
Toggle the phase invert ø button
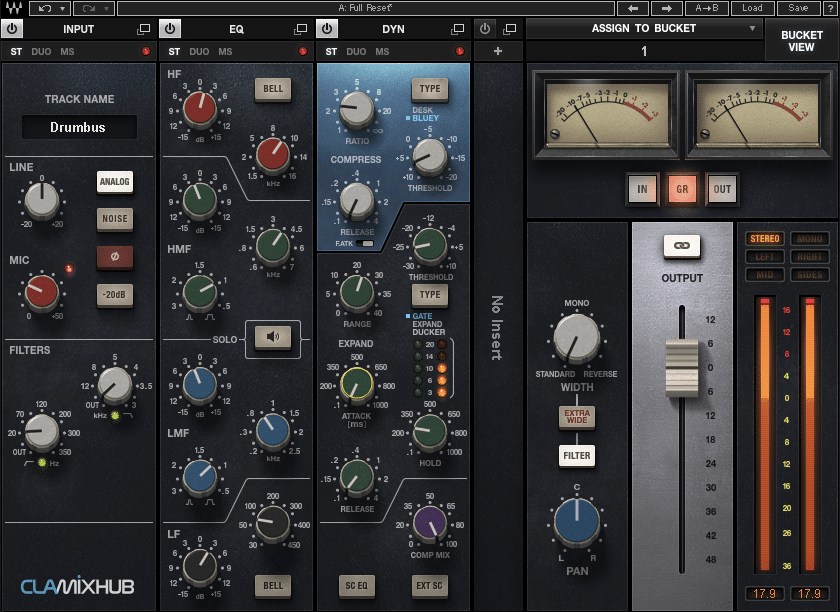point(115,257)
